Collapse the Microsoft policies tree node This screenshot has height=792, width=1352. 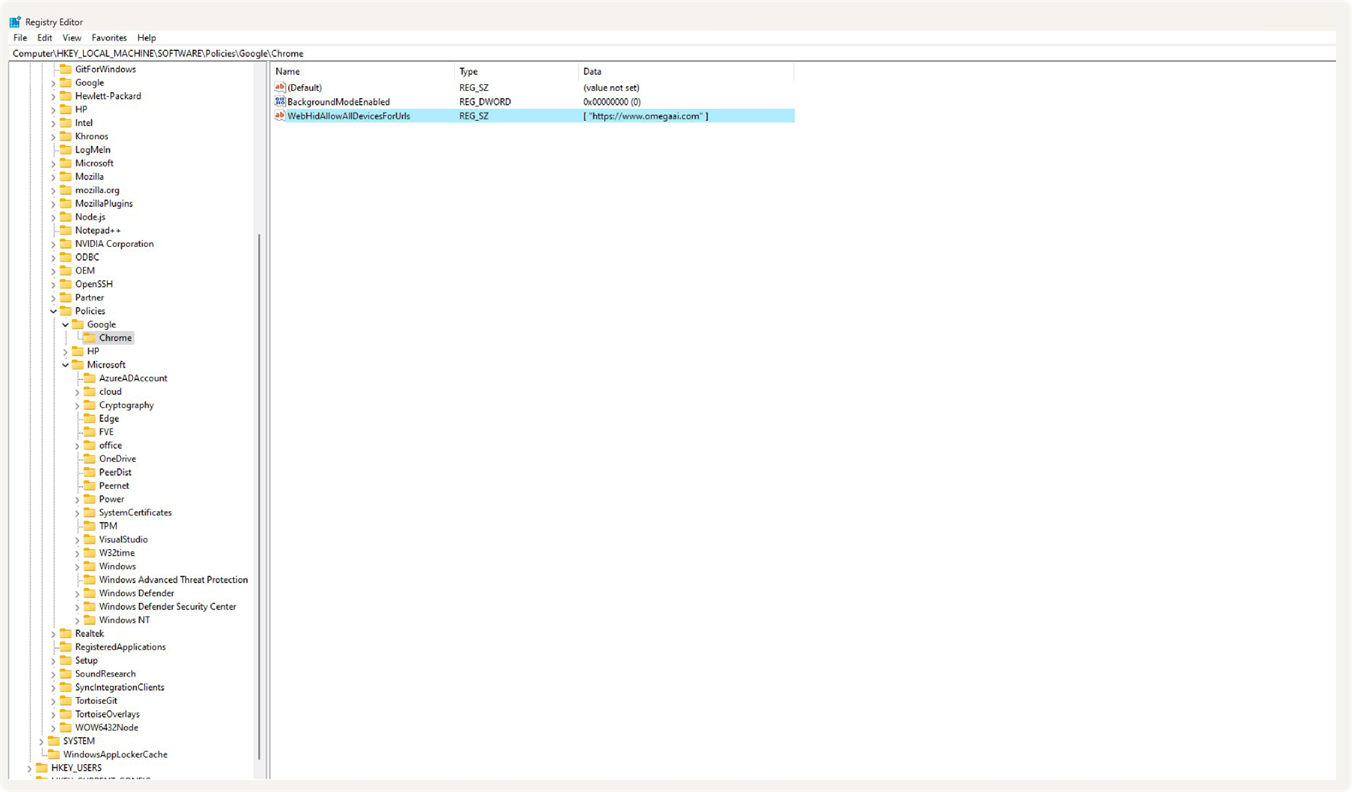click(x=66, y=365)
